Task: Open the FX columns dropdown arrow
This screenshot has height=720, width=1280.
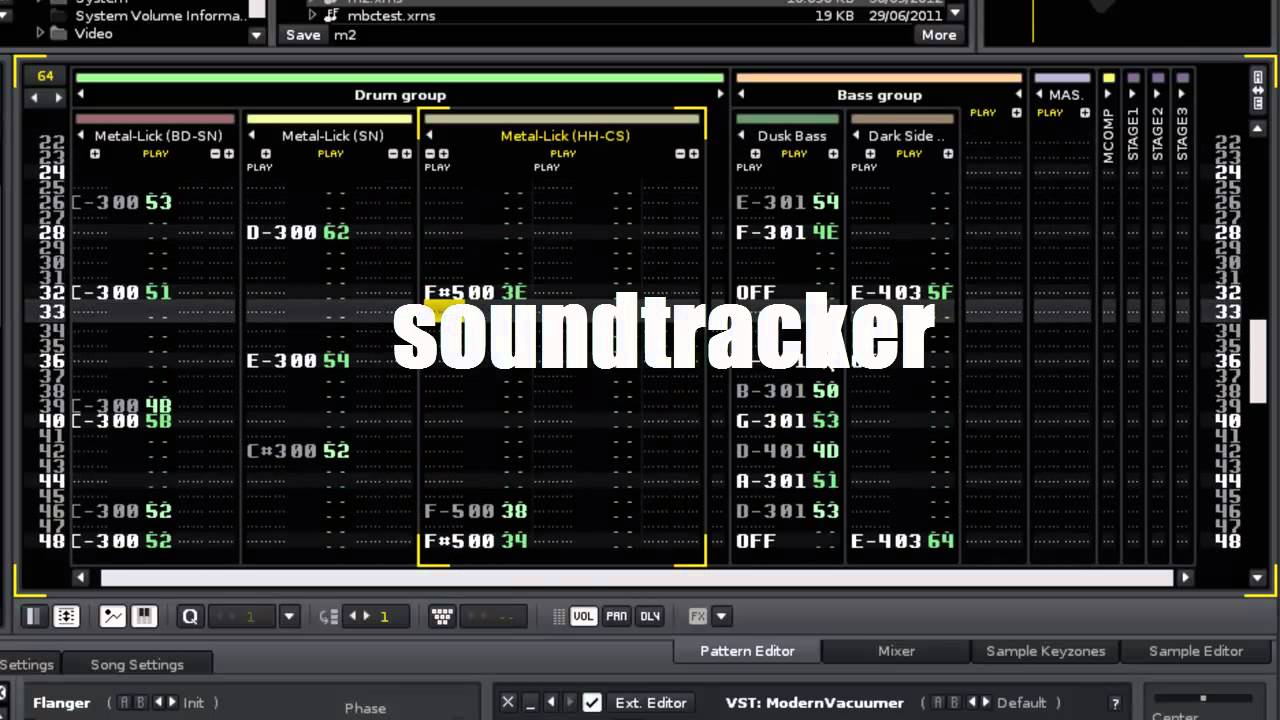Action: (x=721, y=616)
